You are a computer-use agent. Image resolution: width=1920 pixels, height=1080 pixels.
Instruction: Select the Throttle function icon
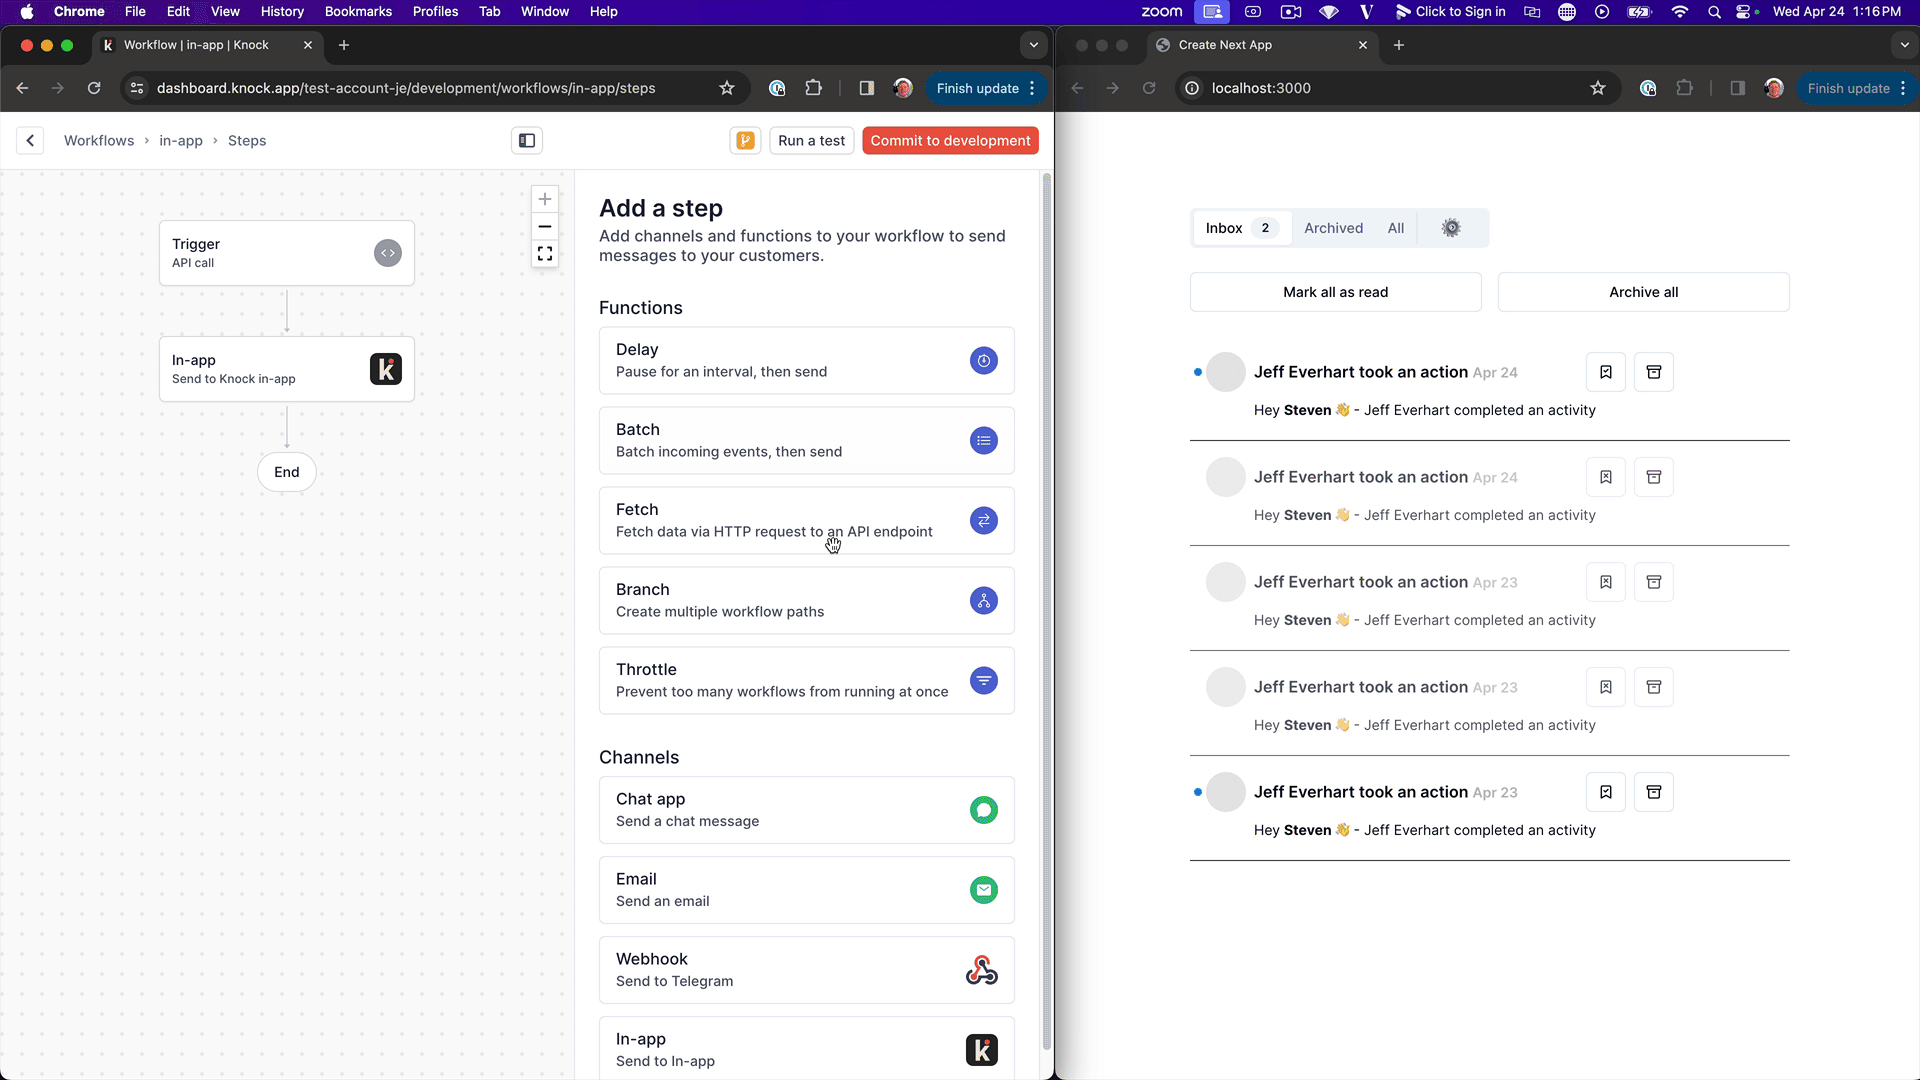coord(986,680)
